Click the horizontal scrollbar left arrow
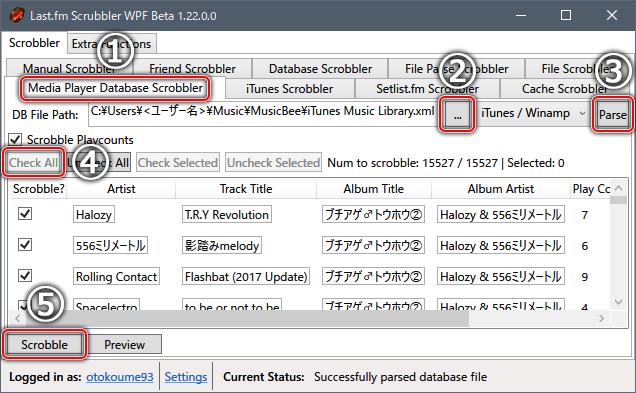 [17, 319]
